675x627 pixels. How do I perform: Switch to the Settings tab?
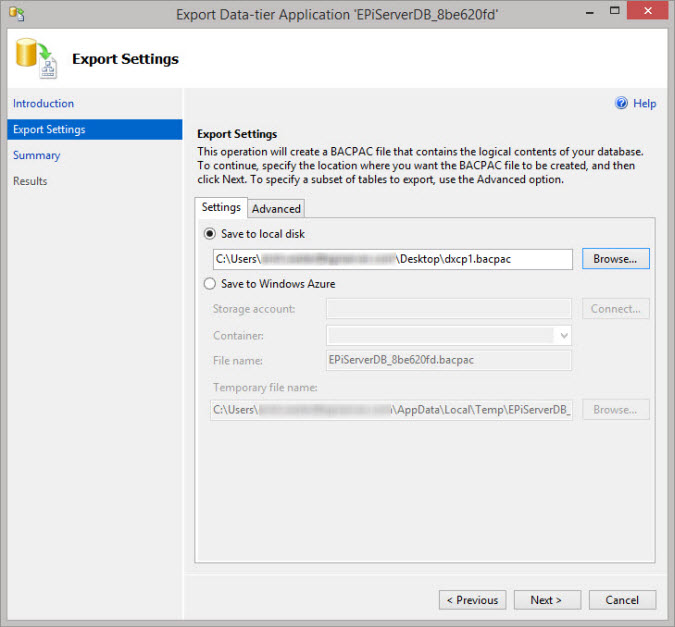[221, 208]
